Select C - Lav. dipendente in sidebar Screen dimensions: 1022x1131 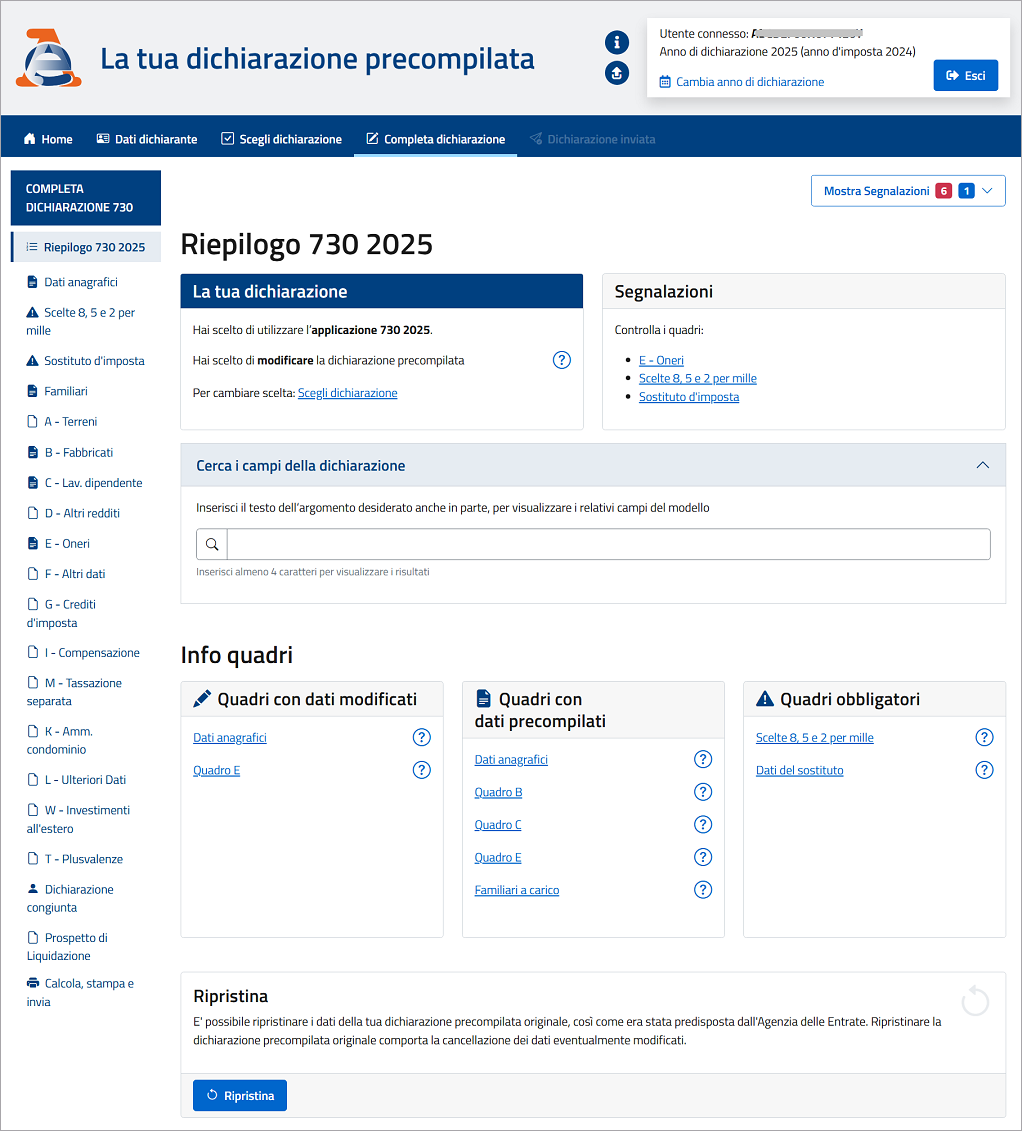pos(93,483)
